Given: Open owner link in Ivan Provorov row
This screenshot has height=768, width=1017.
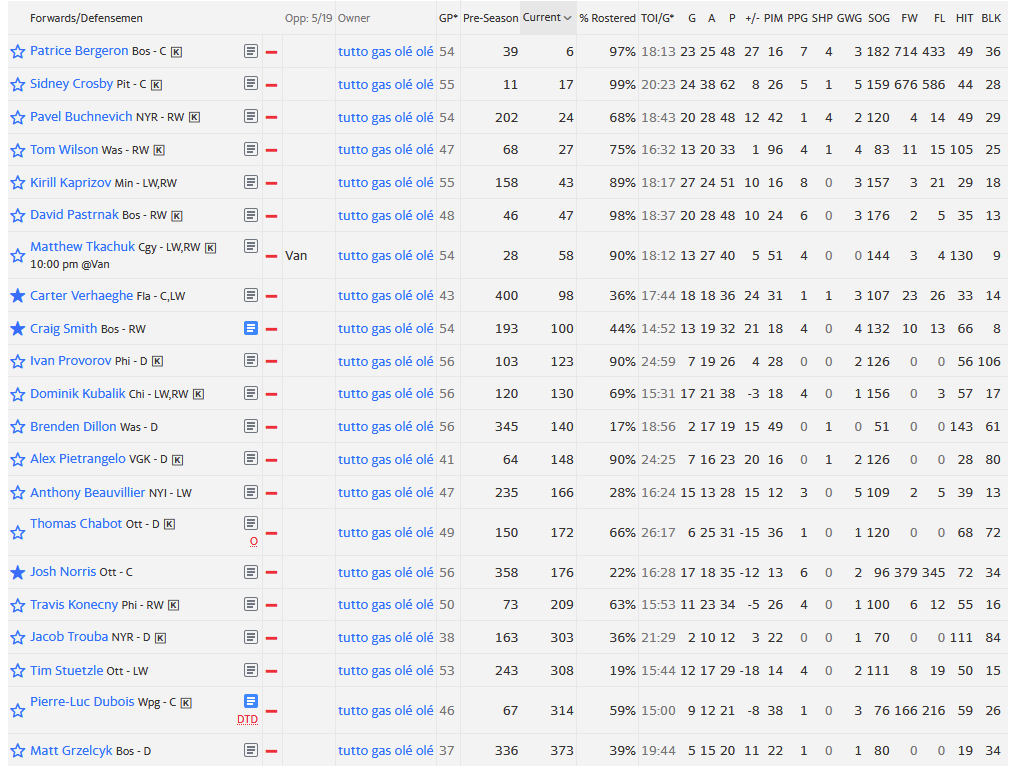Looking at the screenshot, I should [385, 361].
